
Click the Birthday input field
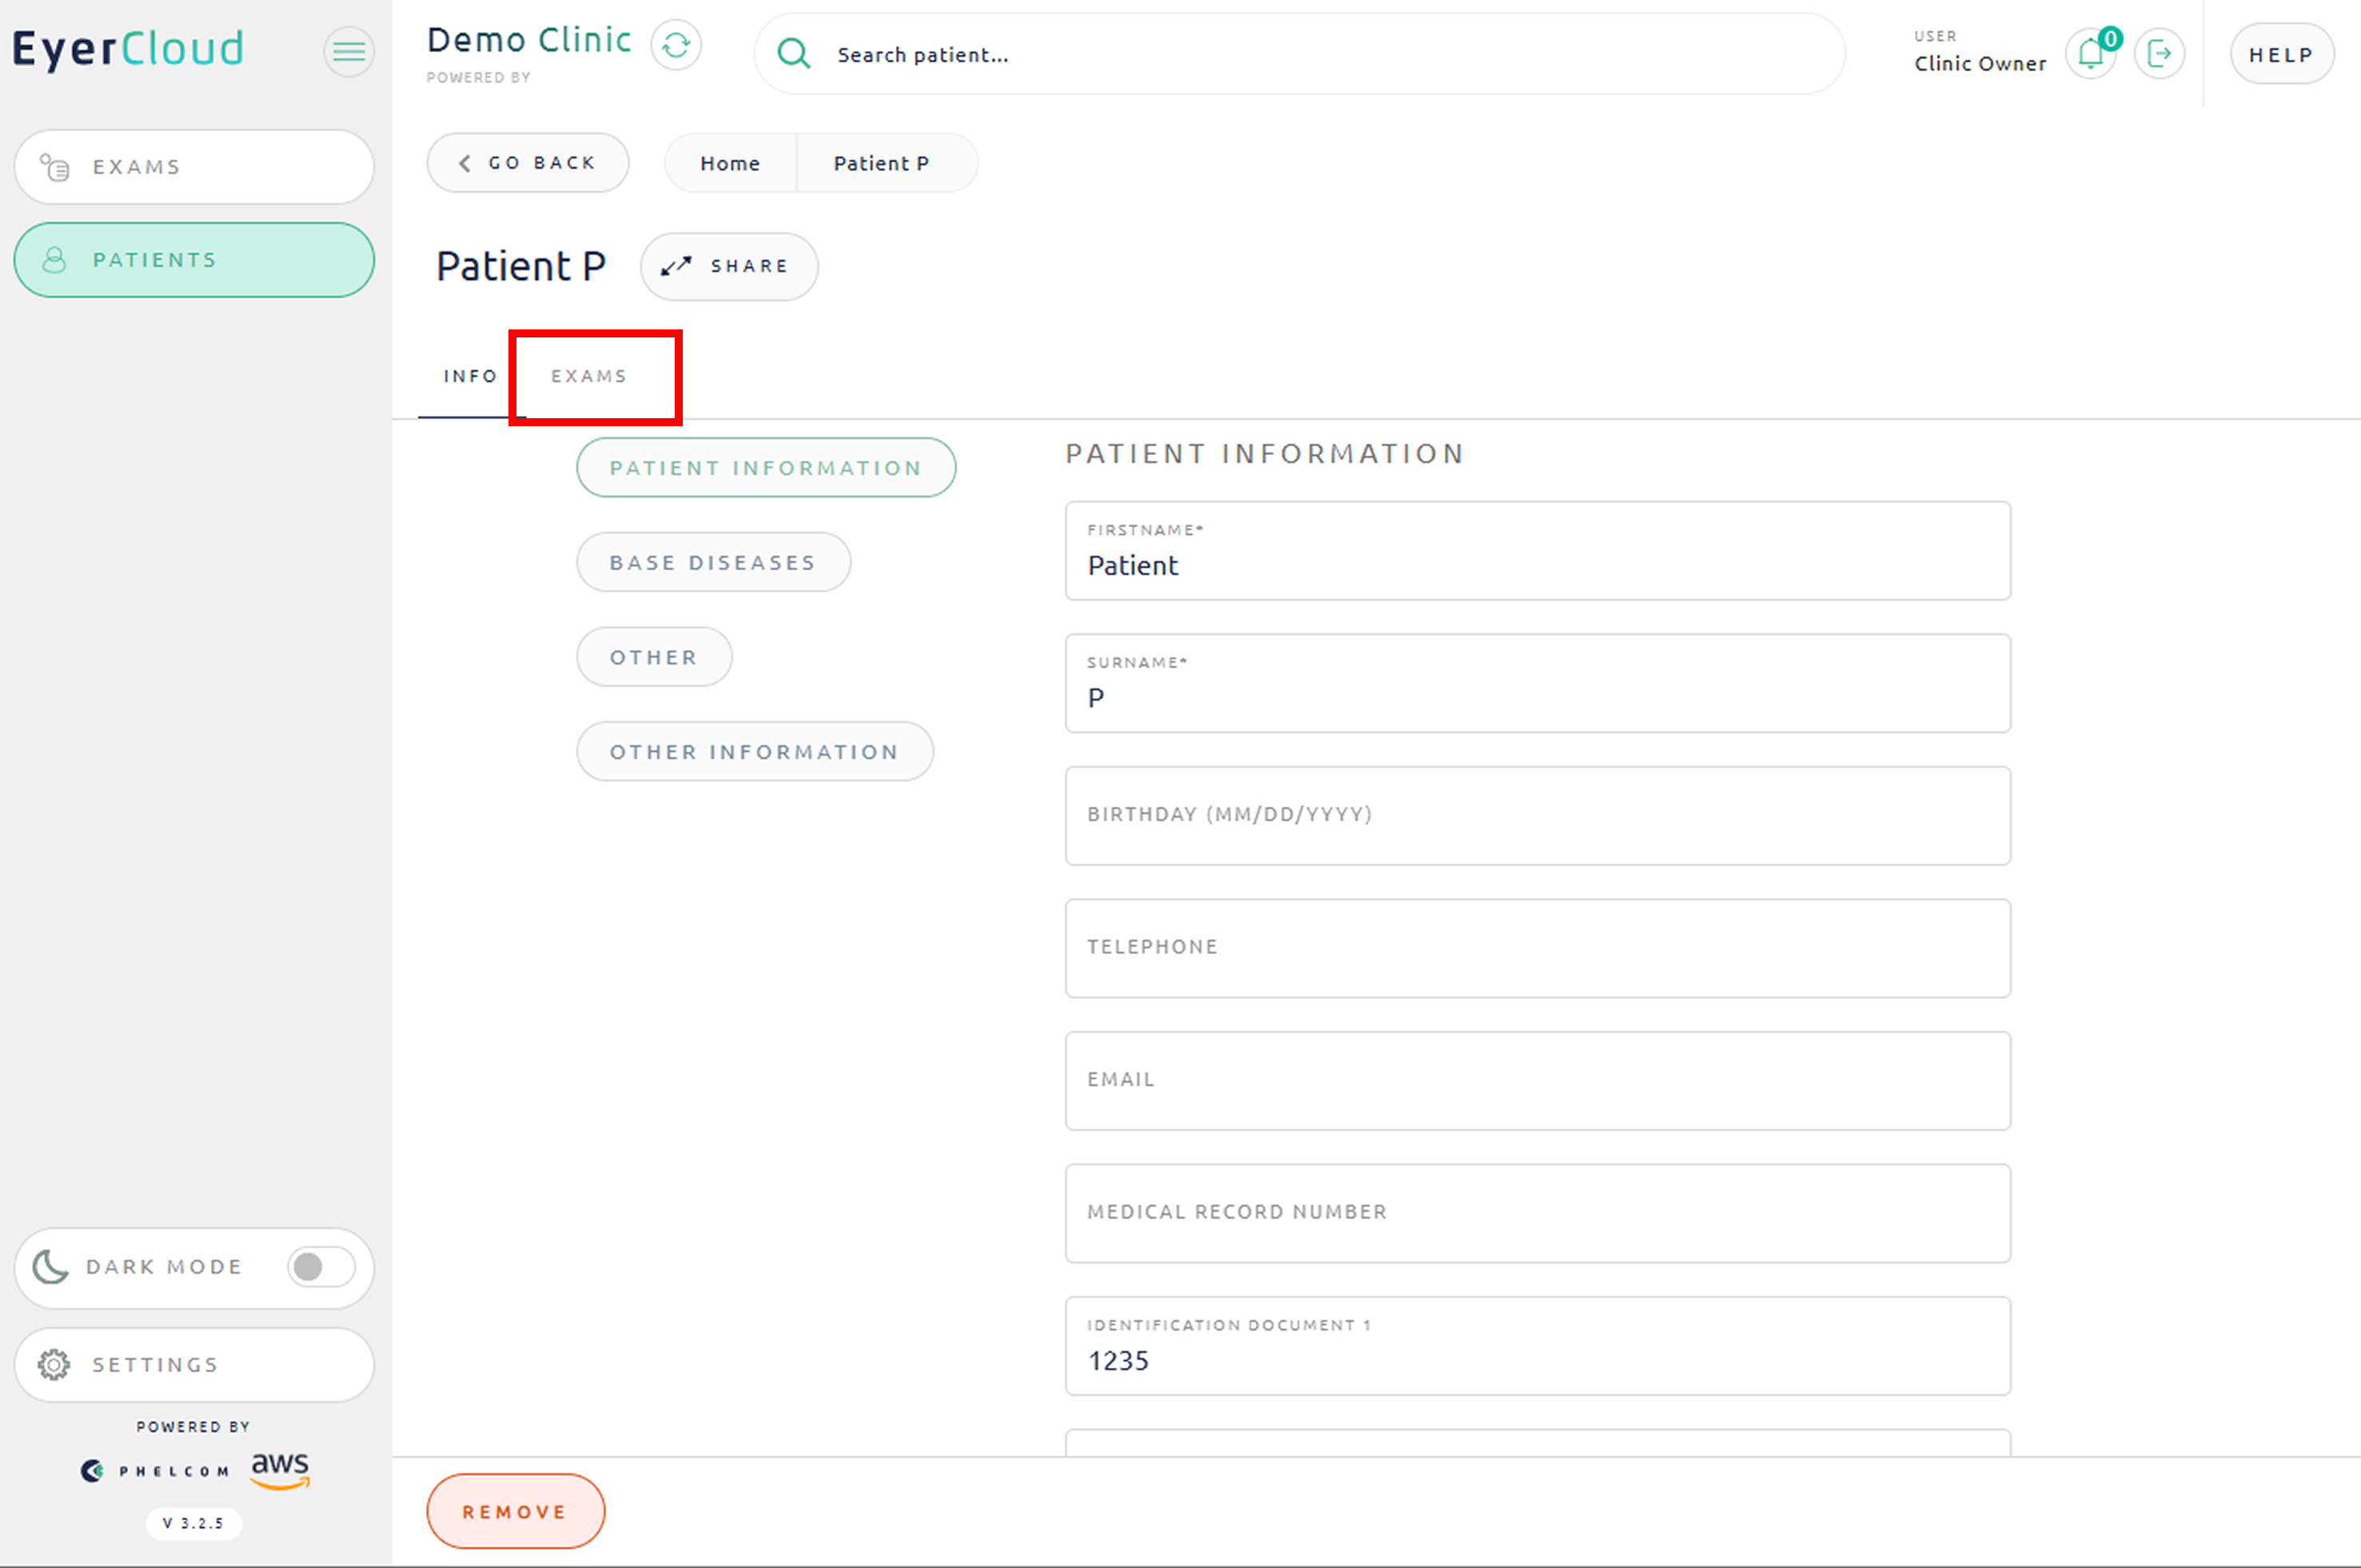(1537, 815)
